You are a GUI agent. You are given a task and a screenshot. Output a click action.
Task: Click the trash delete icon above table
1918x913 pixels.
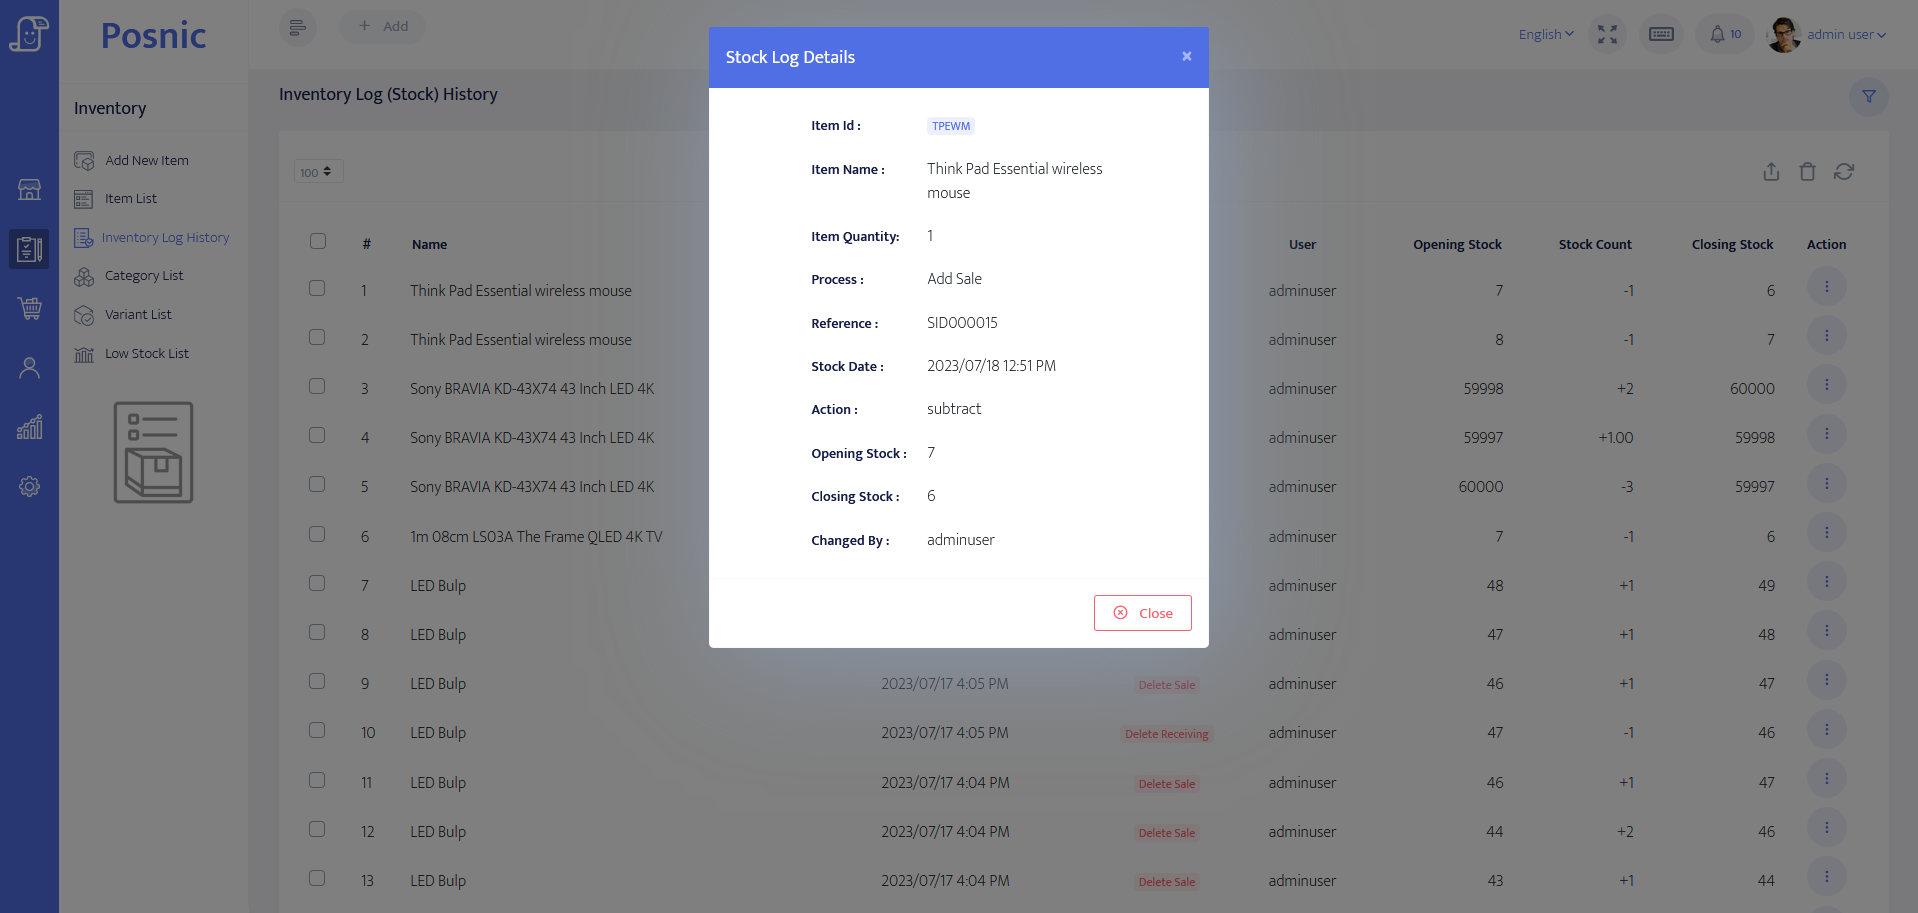point(1807,172)
